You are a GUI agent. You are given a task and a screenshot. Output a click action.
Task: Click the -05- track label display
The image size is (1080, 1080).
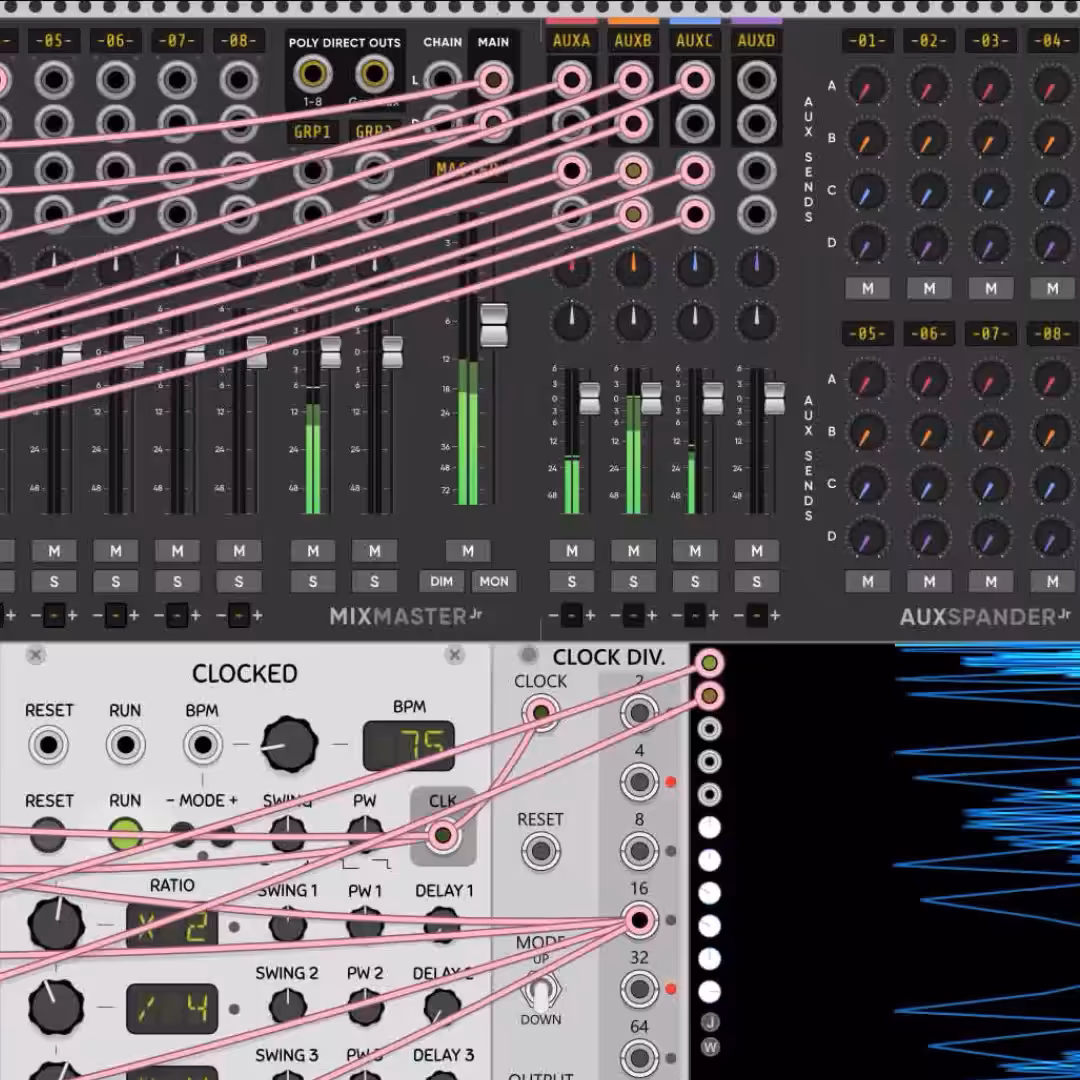point(54,41)
